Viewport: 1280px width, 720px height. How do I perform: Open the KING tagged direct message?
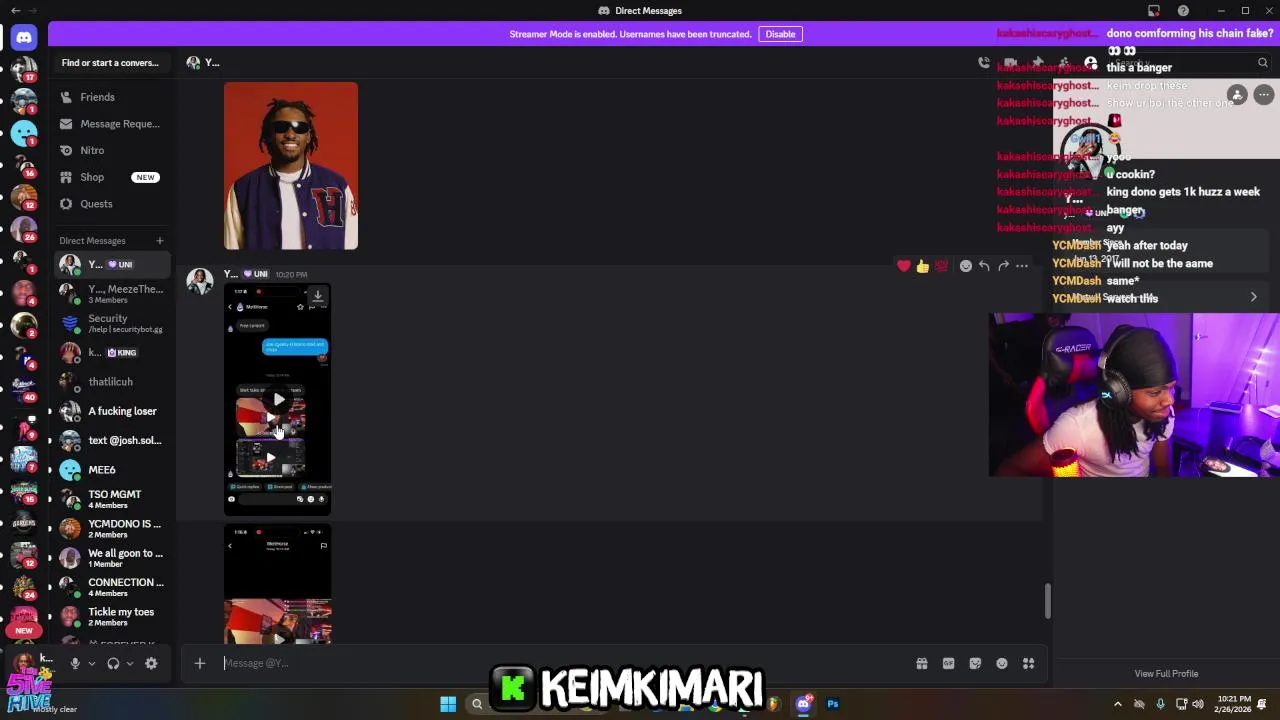click(112, 353)
